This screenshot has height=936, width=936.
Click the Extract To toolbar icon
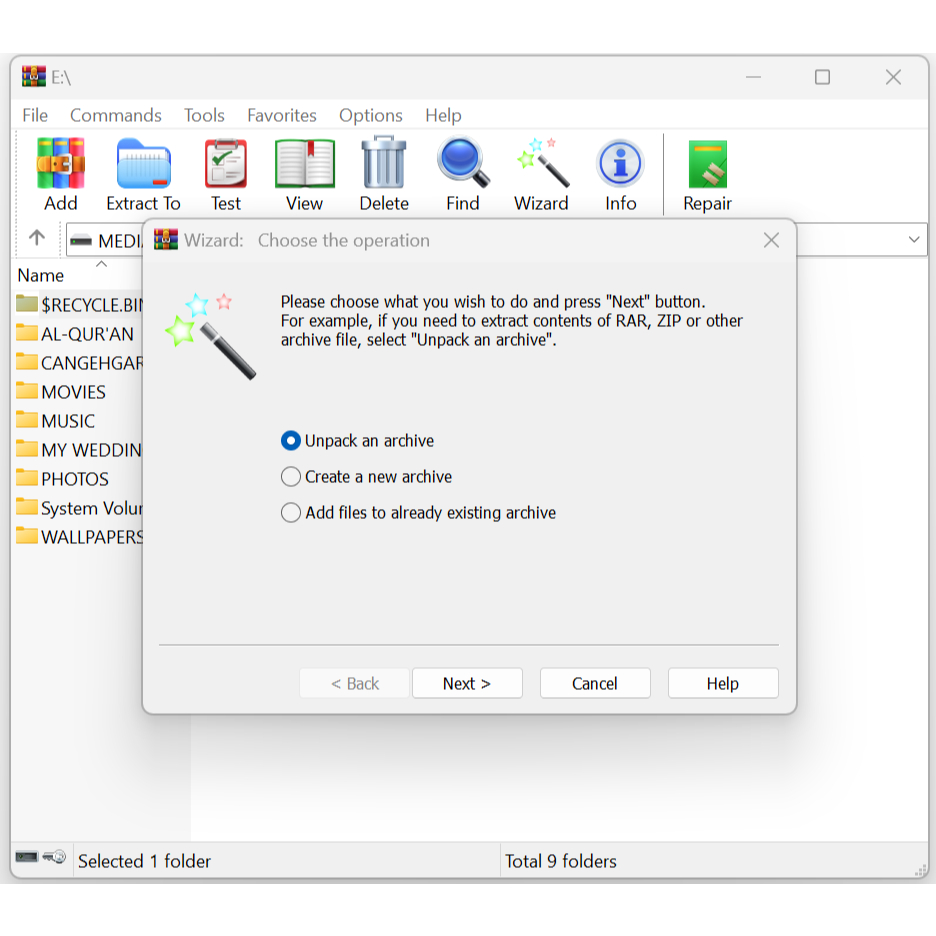143,164
